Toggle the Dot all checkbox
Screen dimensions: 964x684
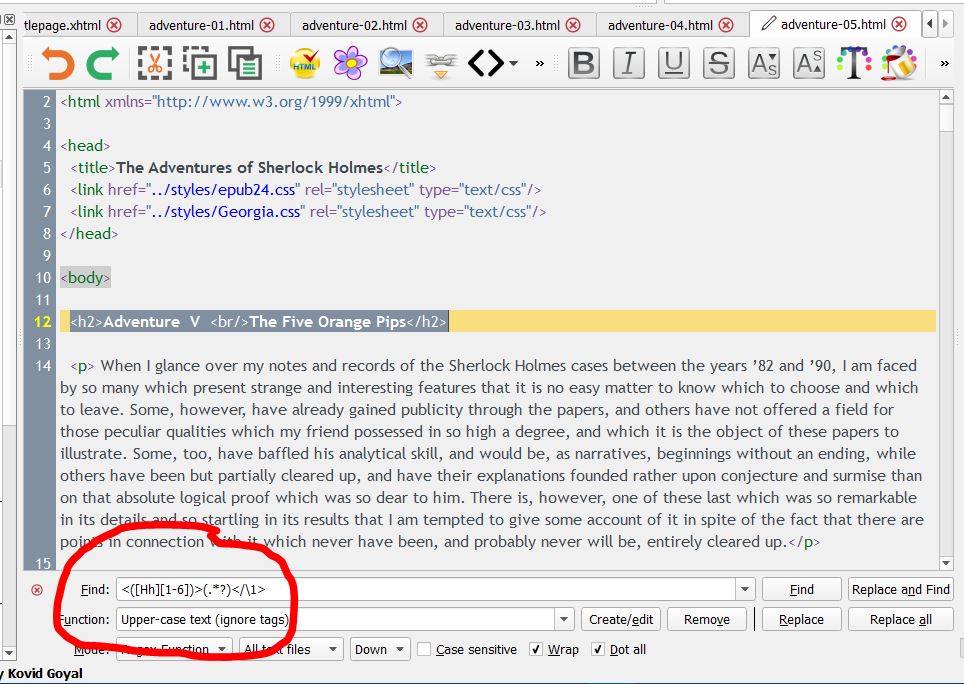(598, 650)
